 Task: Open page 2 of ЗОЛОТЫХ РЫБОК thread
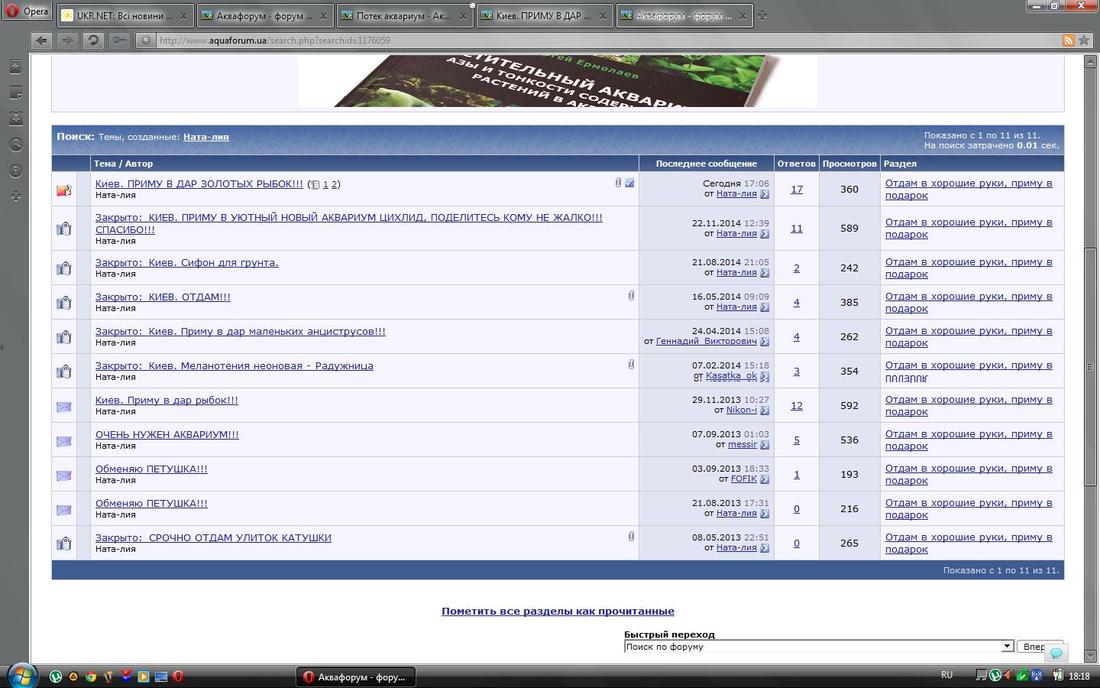335,184
